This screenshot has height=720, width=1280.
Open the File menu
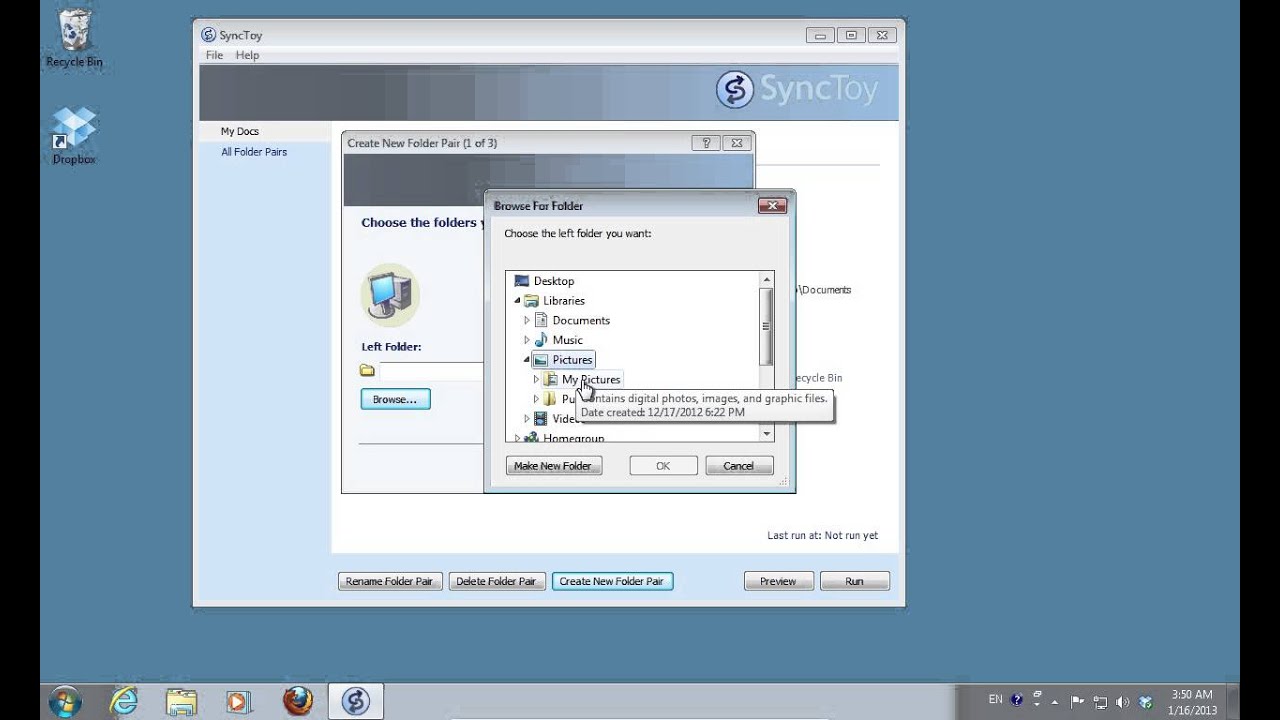tap(214, 55)
